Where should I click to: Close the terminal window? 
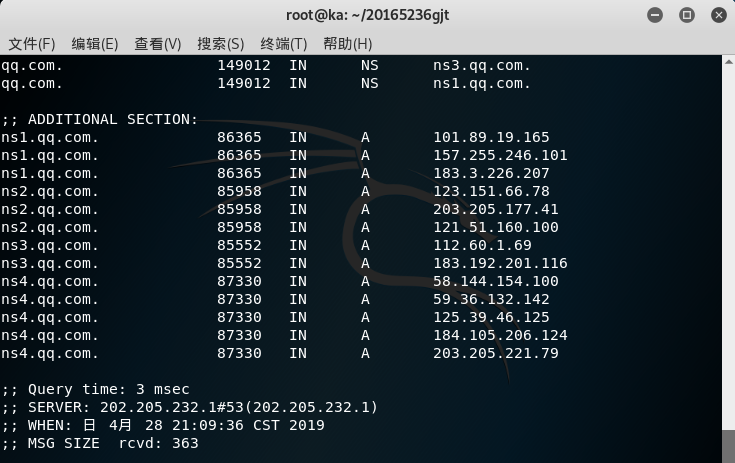[719, 15]
